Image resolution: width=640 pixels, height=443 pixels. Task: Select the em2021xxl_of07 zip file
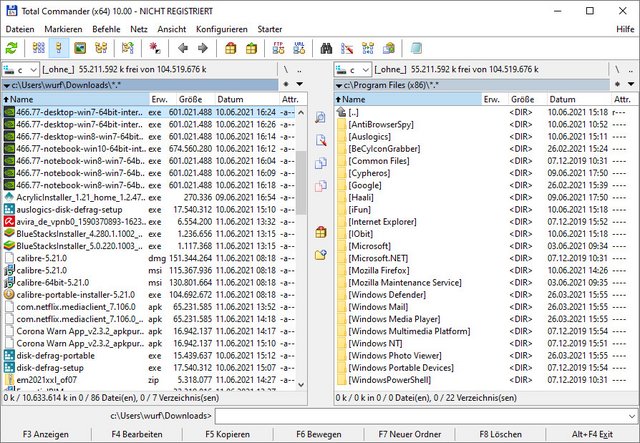pyautogui.click(x=149, y=380)
